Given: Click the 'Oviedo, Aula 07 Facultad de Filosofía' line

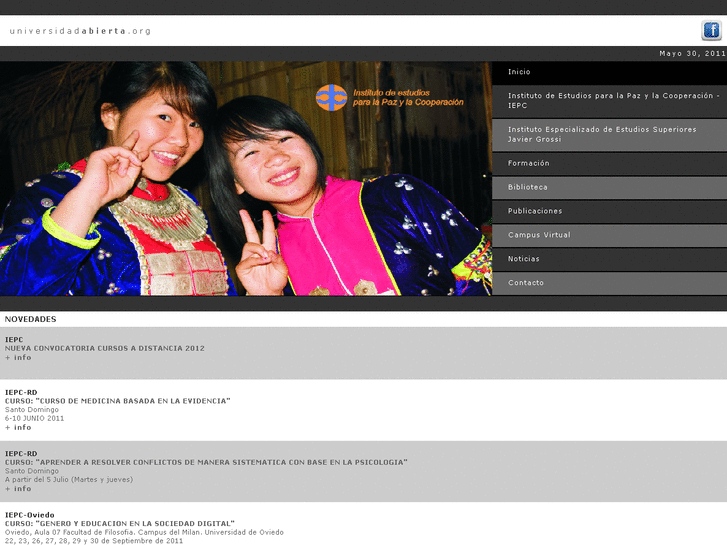Looking at the screenshot, I should click(144, 532).
